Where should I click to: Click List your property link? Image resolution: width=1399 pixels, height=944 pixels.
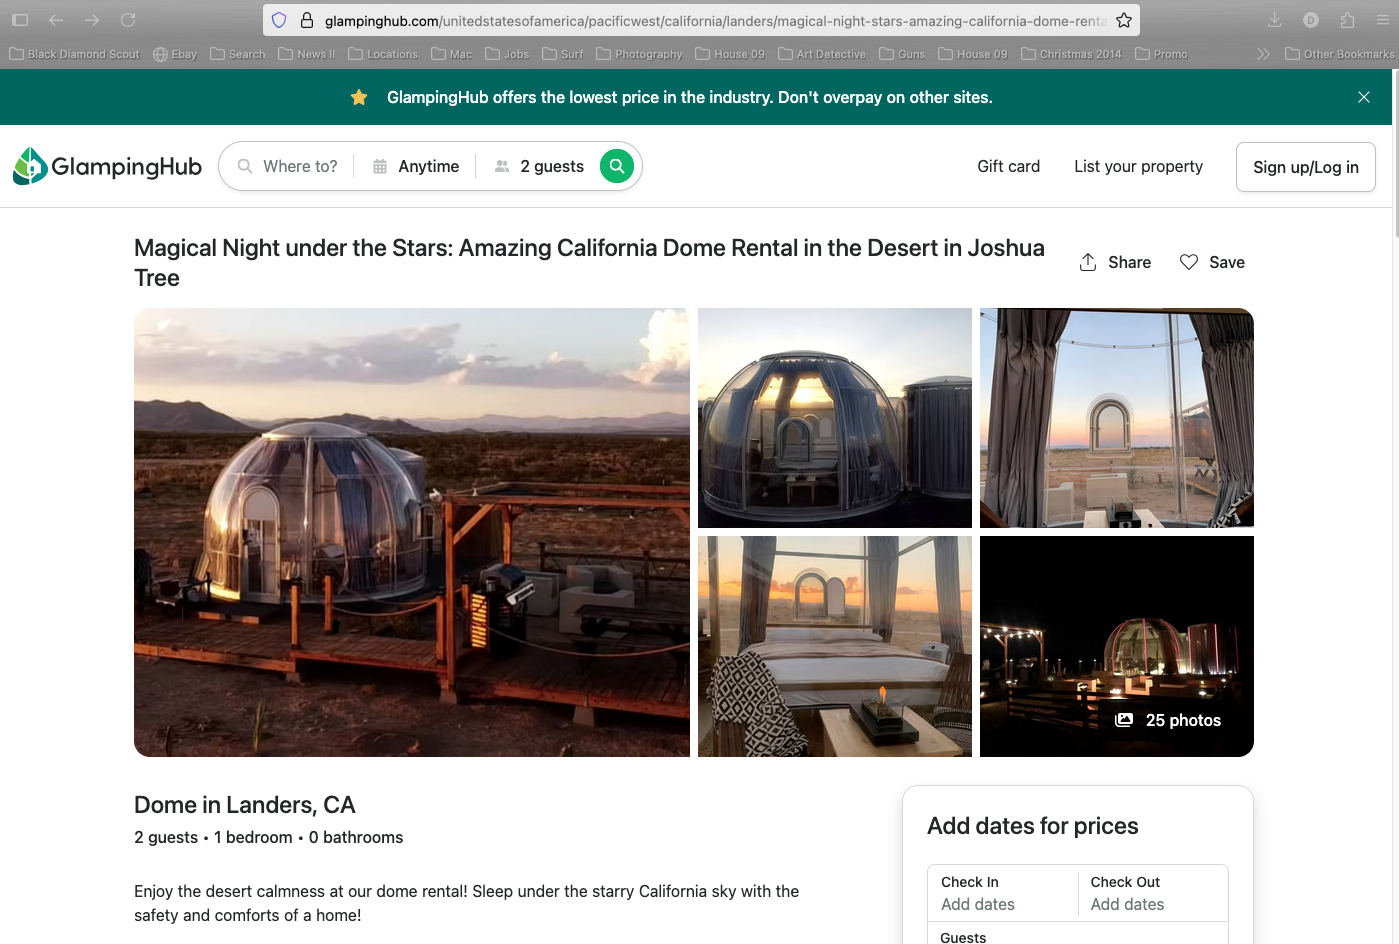click(x=1138, y=166)
